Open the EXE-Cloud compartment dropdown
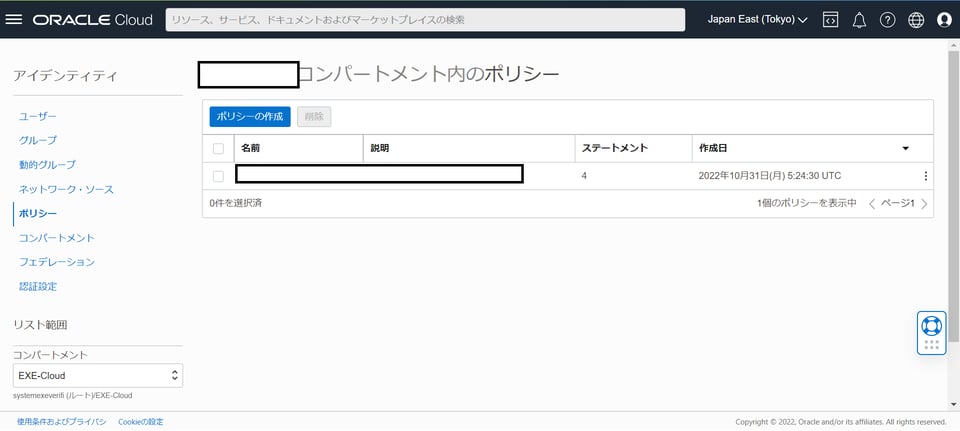The image size is (960, 431). (98, 376)
